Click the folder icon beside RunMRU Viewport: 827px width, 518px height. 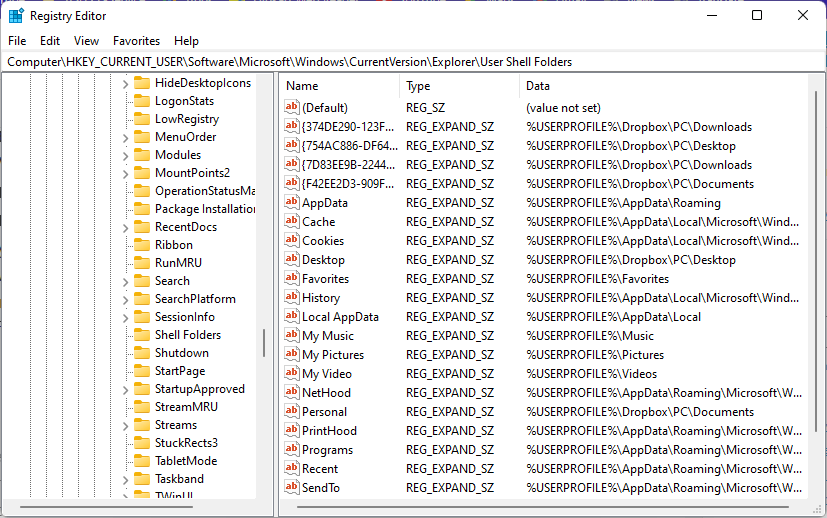(141, 263)
